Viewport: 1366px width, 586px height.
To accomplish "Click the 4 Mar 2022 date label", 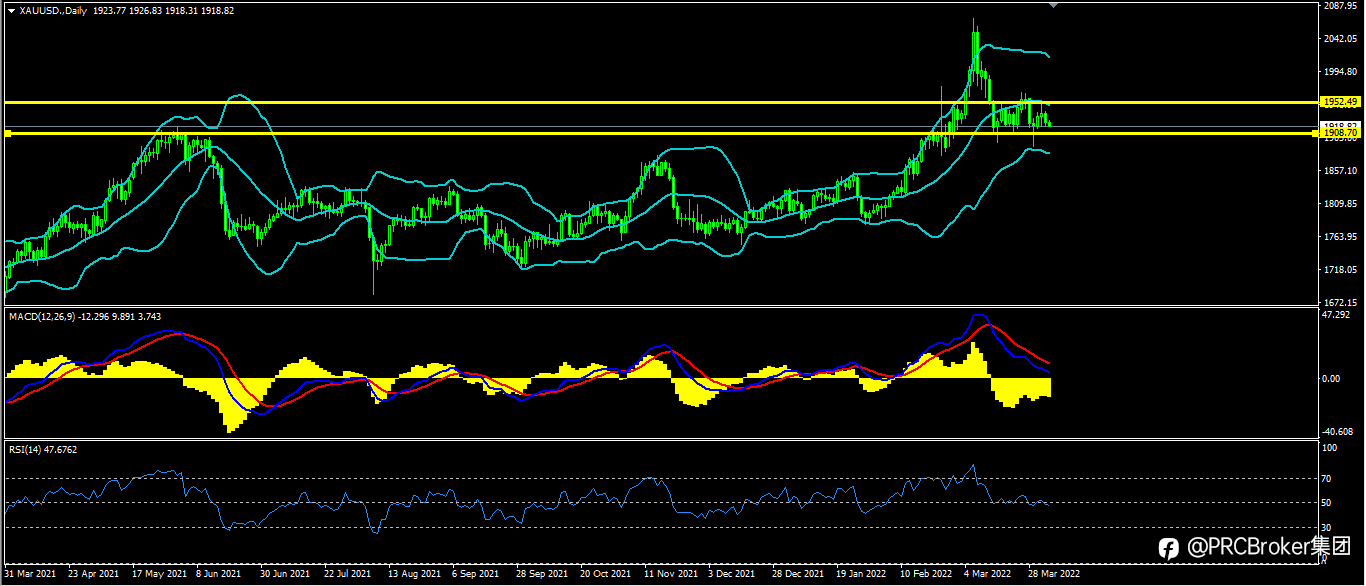I will (x=987, y=575).
